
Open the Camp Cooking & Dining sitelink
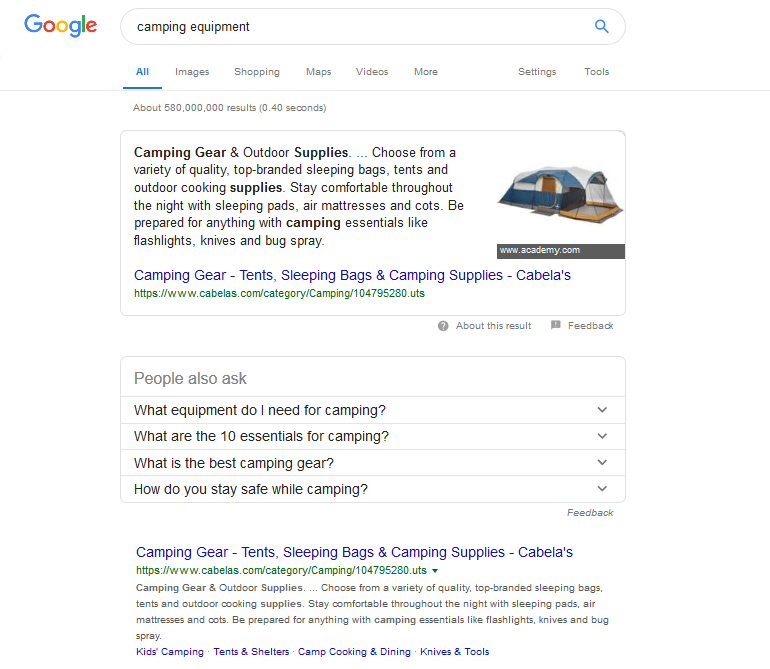[354, 652]
